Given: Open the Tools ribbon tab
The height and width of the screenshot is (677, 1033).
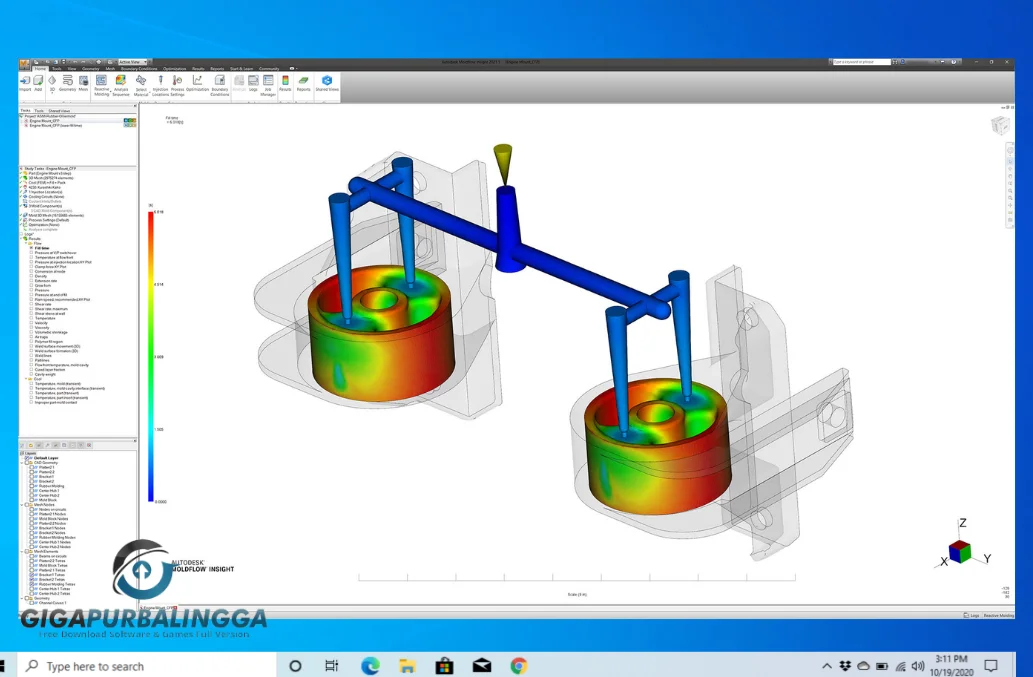Looking at the screenshot, I should [x=57, y=68].
